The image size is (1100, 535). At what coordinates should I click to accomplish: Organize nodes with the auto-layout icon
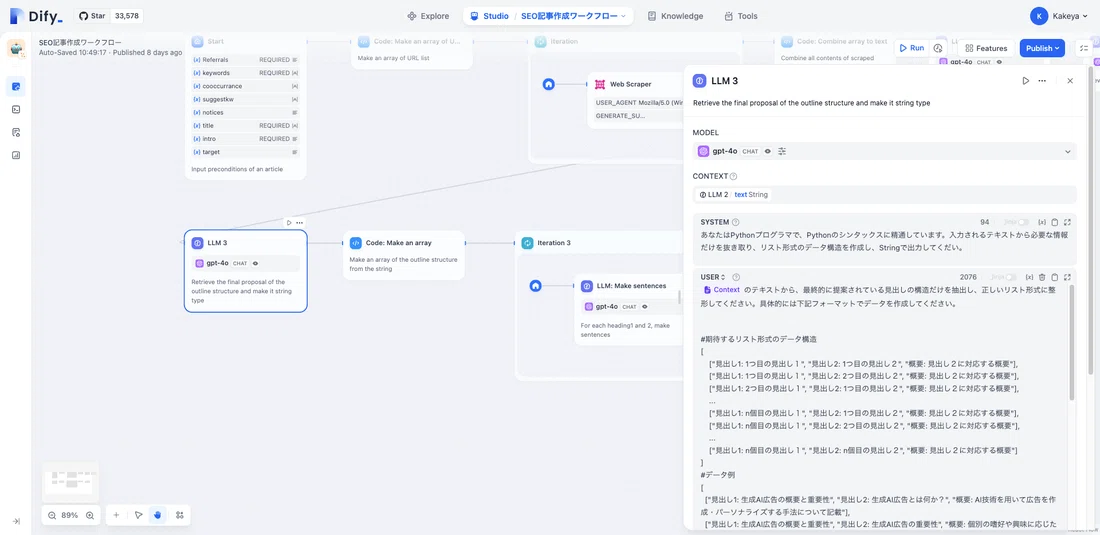point(180,515)
